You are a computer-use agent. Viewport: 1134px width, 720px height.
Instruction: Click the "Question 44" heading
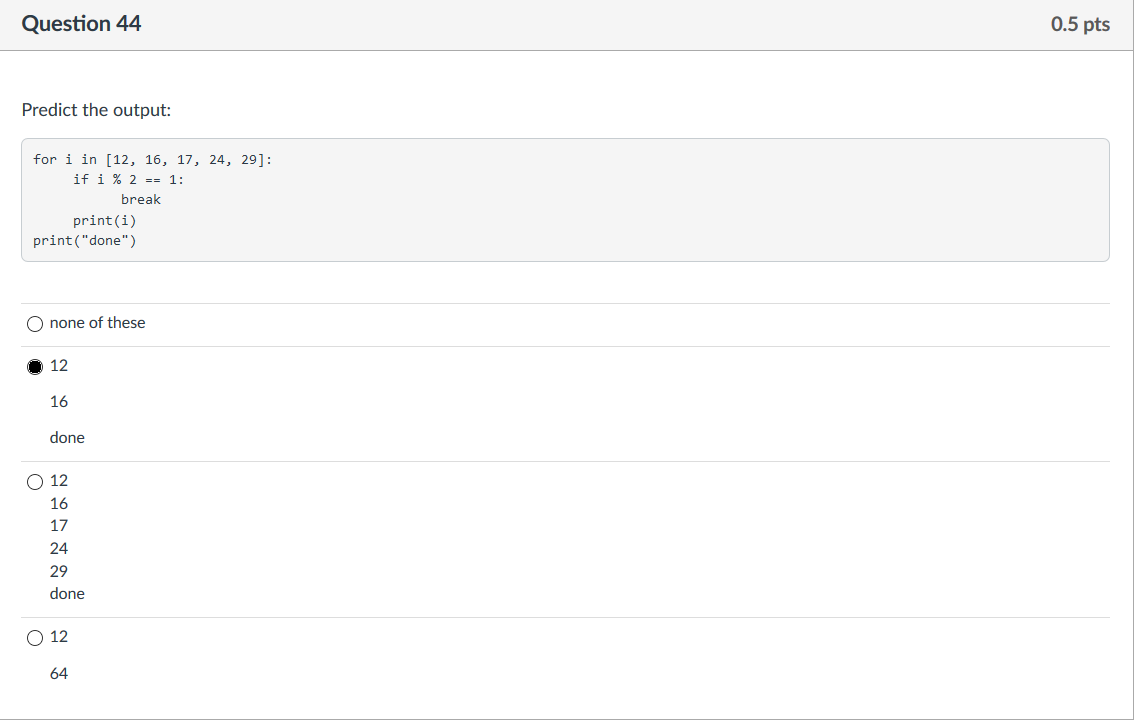81,24
